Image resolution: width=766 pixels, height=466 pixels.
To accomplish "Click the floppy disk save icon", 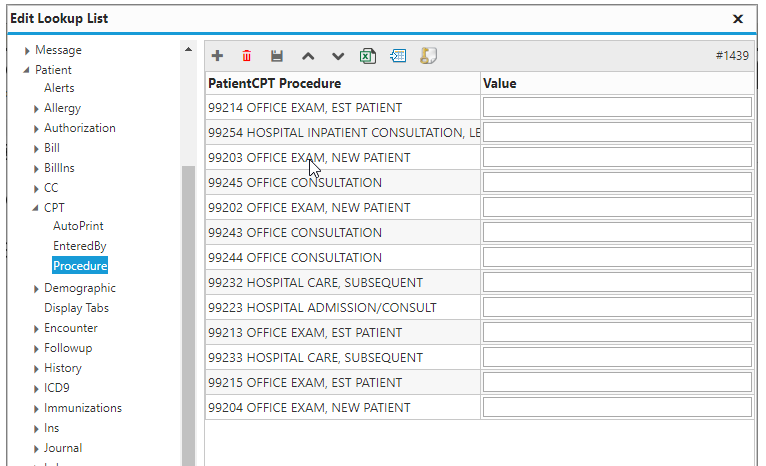I will point(277,56).
